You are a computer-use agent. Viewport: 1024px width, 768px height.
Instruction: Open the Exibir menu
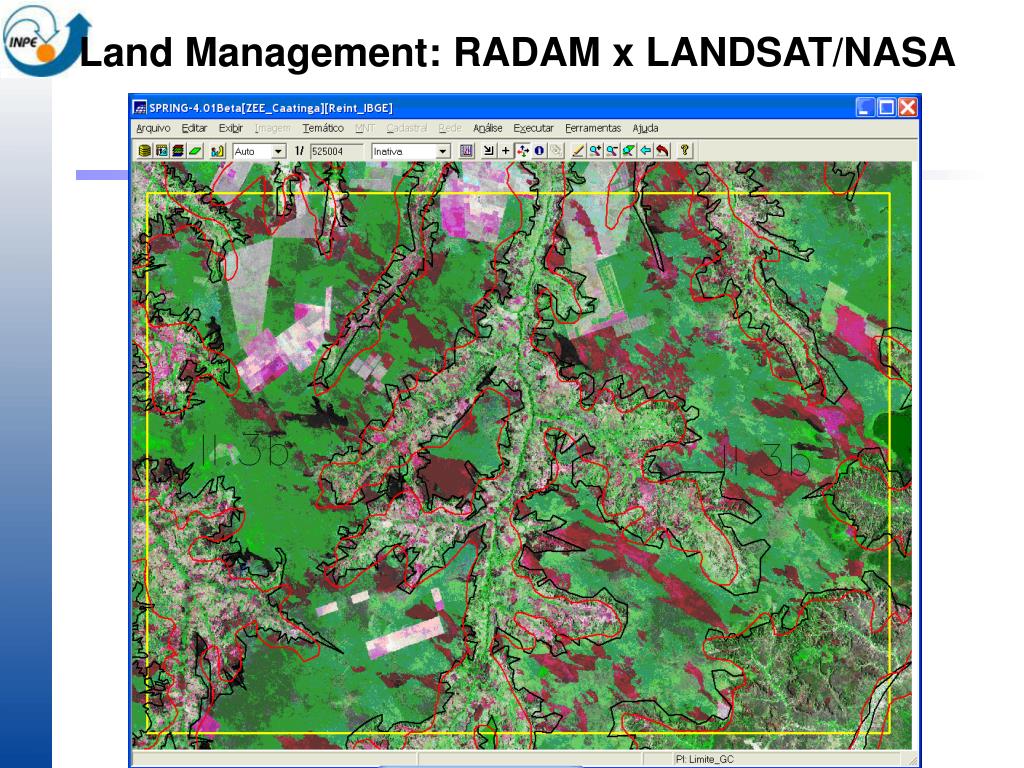pos(231,128)
